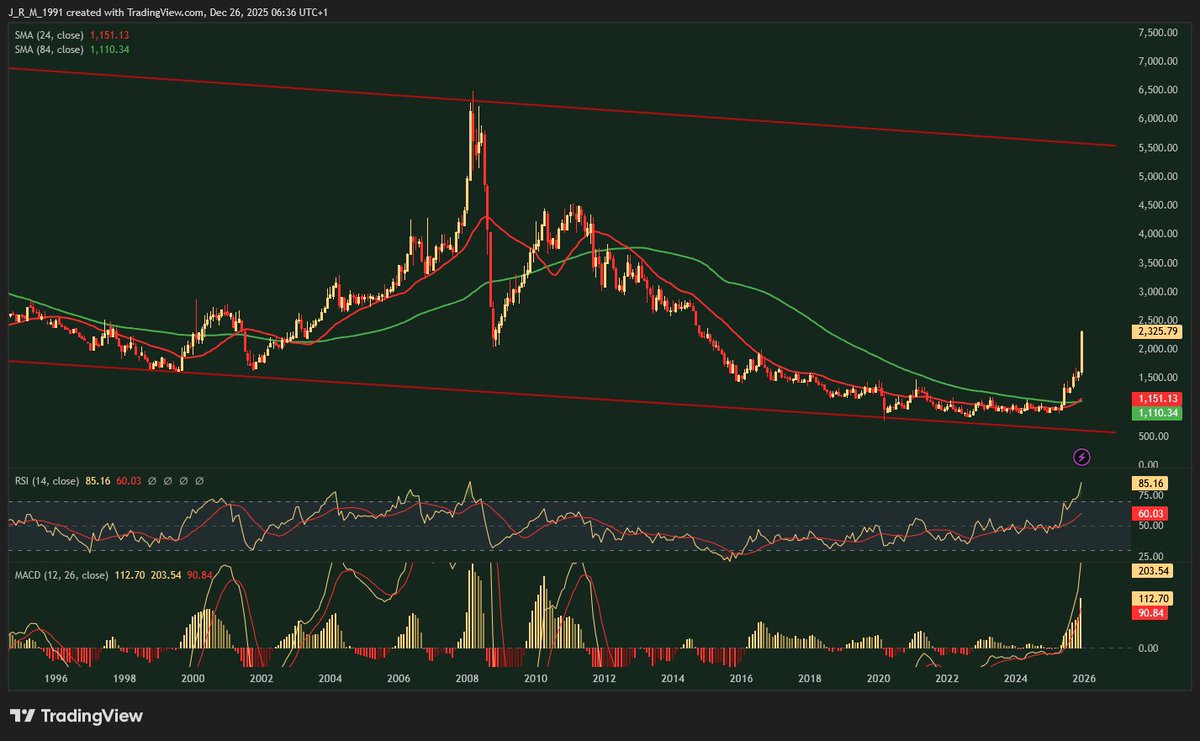Click the 2,325.79 current price label

[x=1157, y=330]
